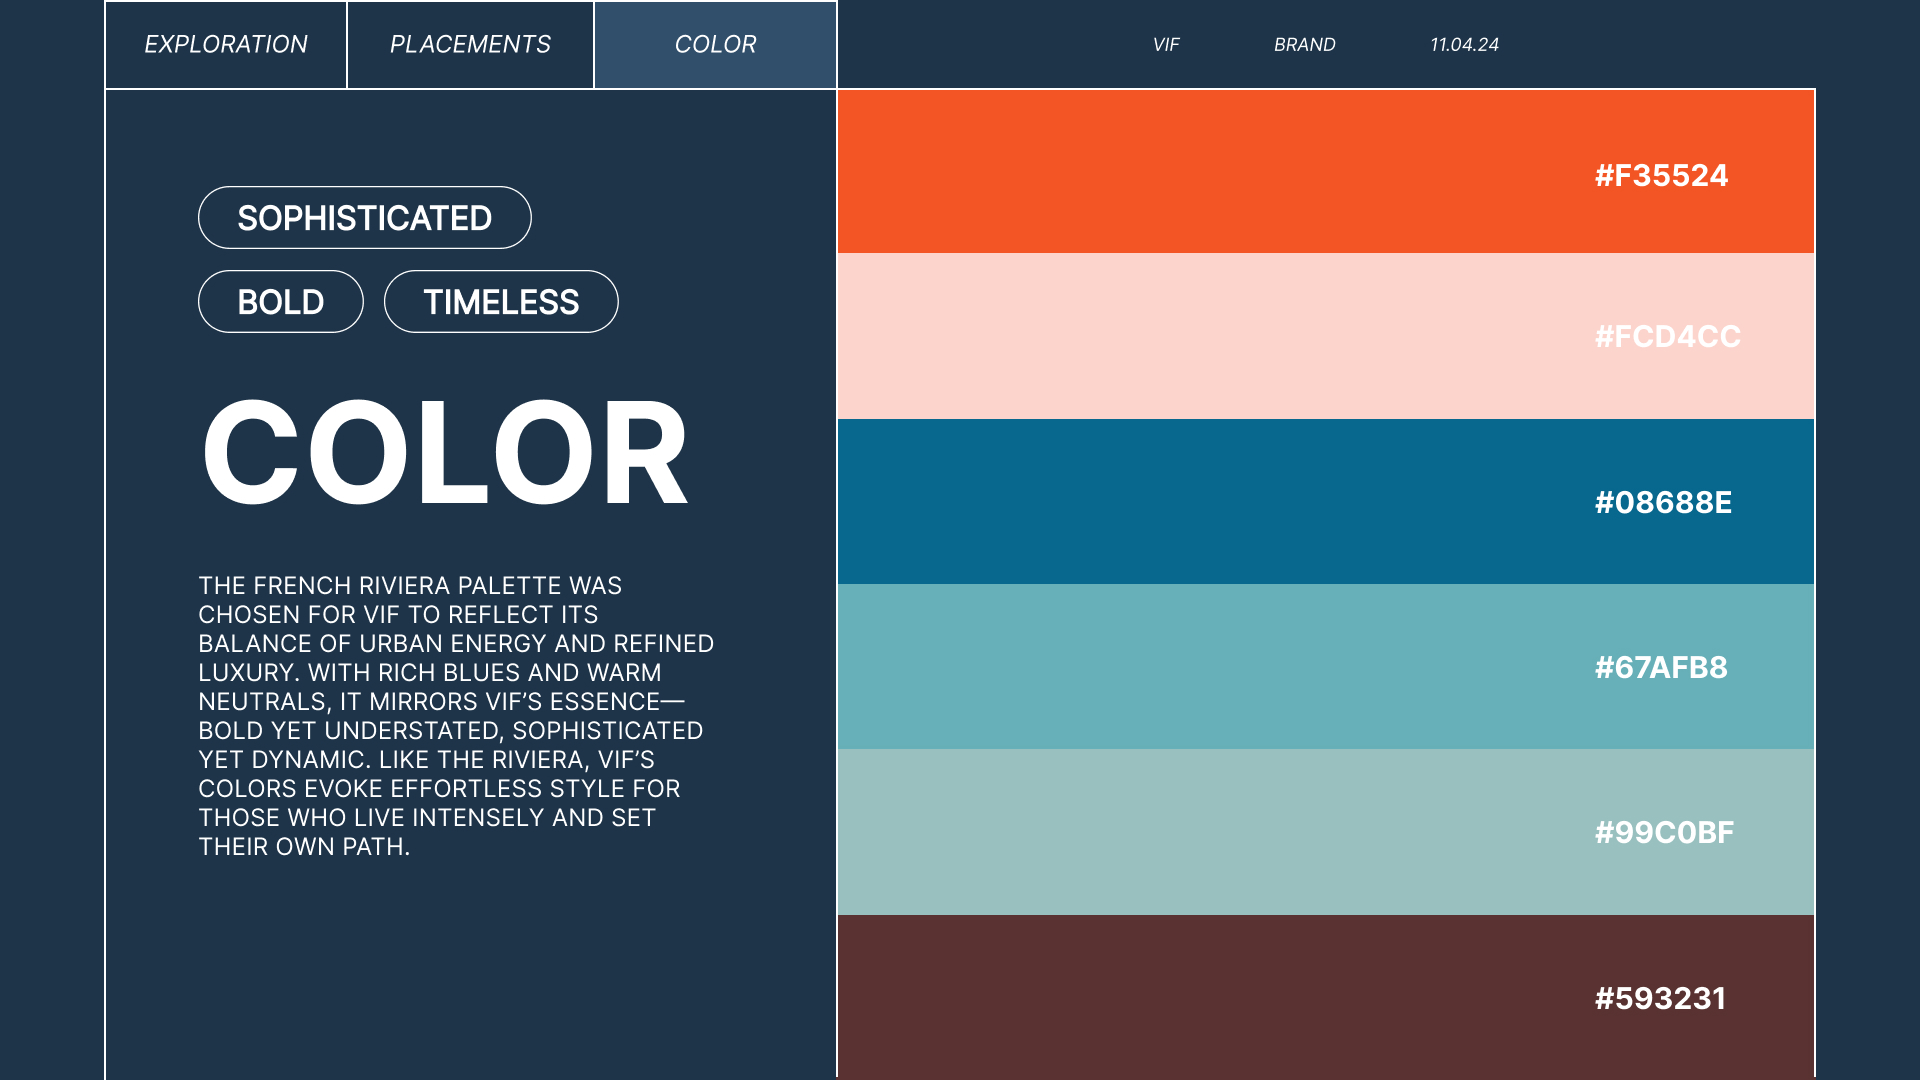Click the VIF header label

point(1166,45)
